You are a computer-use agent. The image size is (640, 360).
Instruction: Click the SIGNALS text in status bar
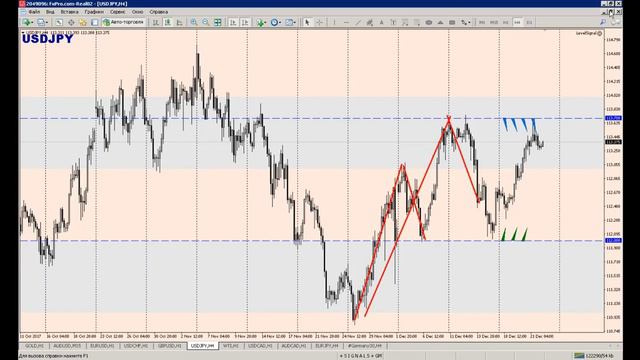(361, 356)
